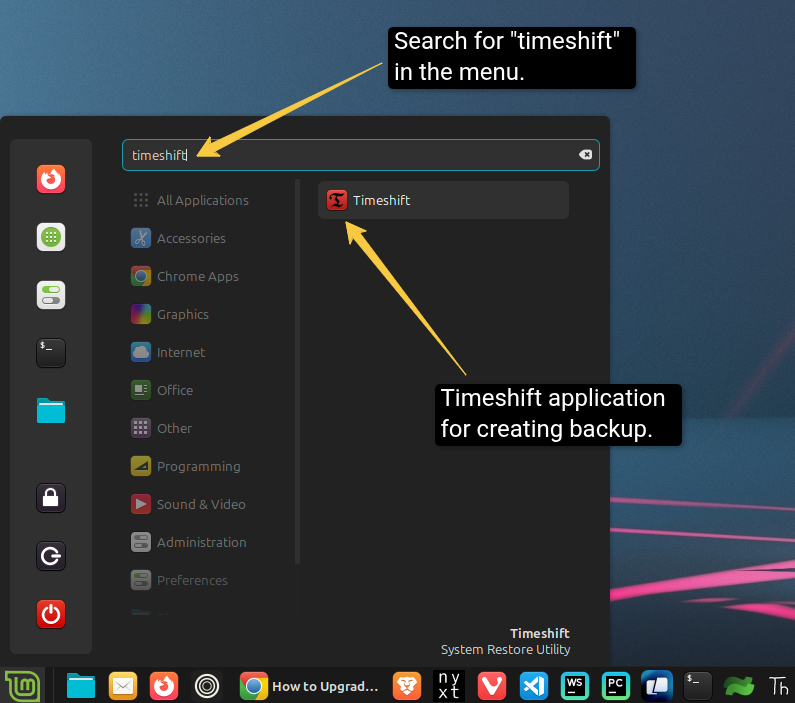Select the Preferences category
The height and width of the screenshot is (703, 795).
pyautogui.click(x=179, y=580)
